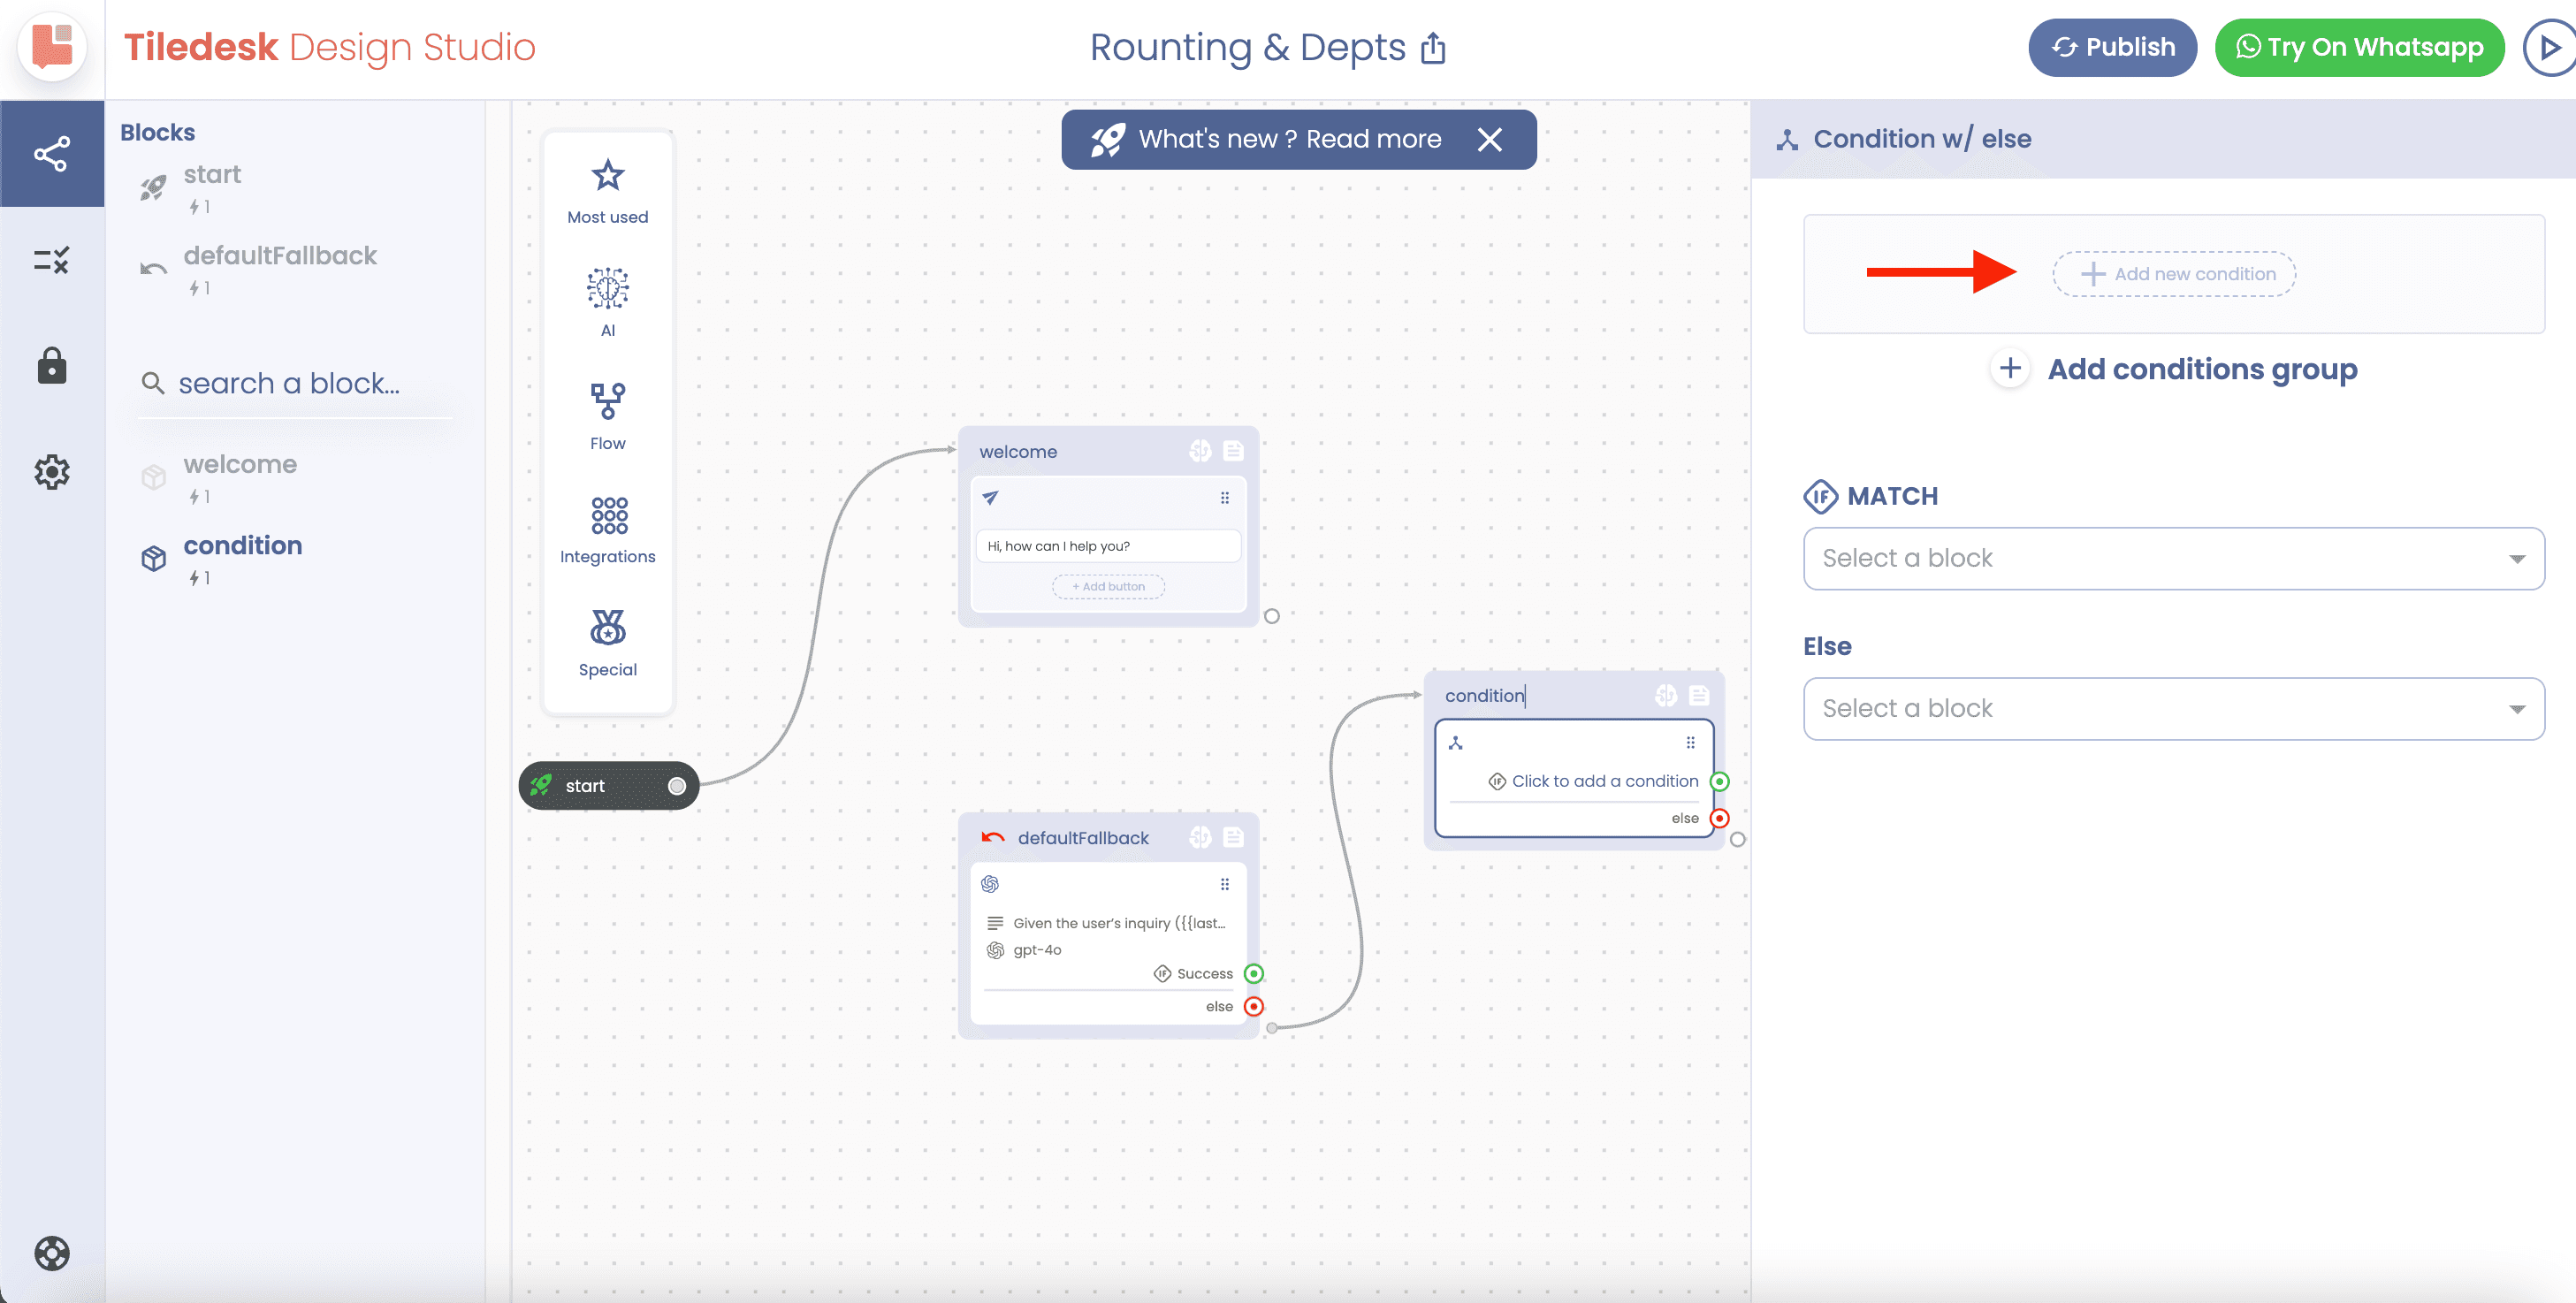Open the flow design share-nodes sidebar icon
This screenshot has width=2576, height=1303.
pyautogui.click(x=52, y=154)
